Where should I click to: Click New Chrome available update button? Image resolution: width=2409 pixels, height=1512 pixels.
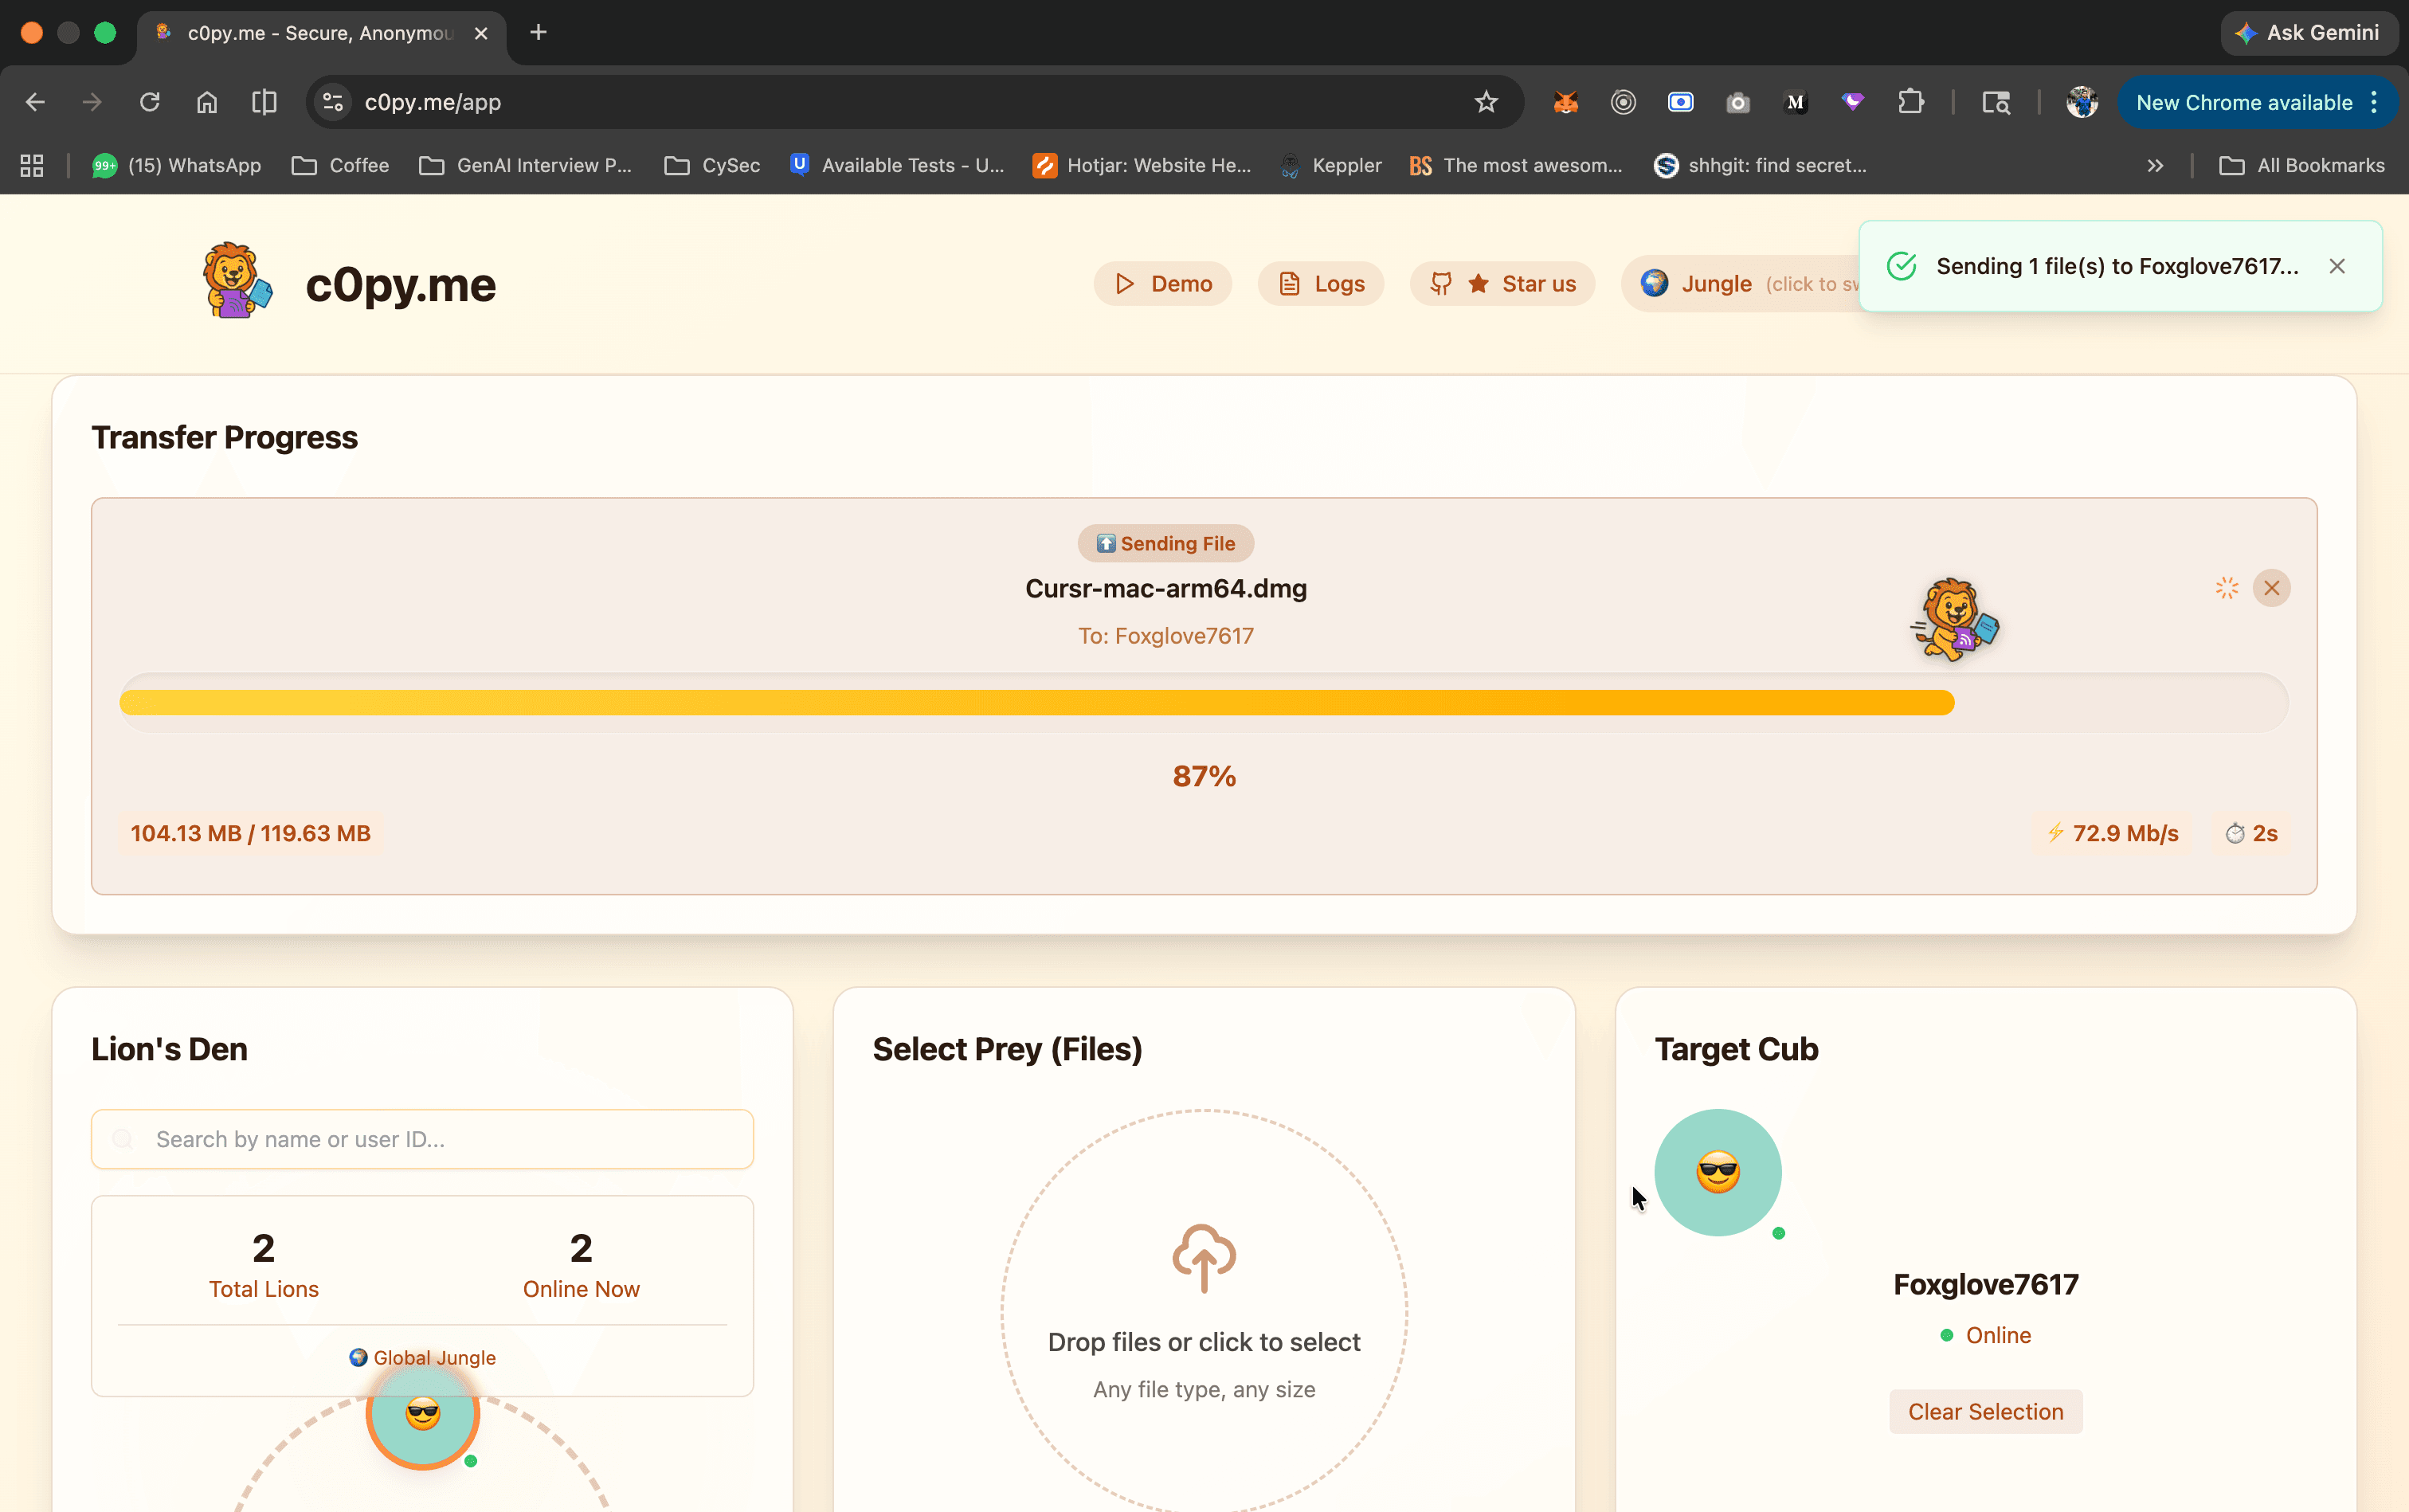coord(2244,102)
